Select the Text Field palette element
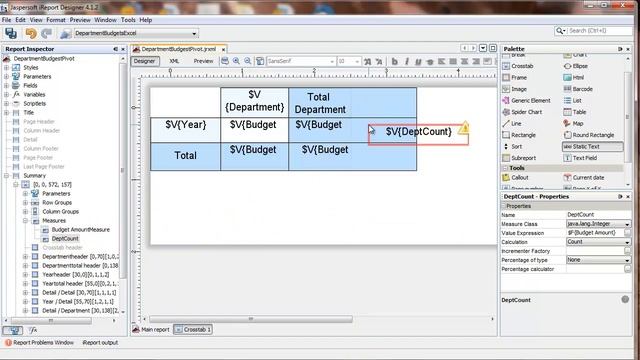The height and width of the screenshot is (360, 640). (x=580, y=158)
